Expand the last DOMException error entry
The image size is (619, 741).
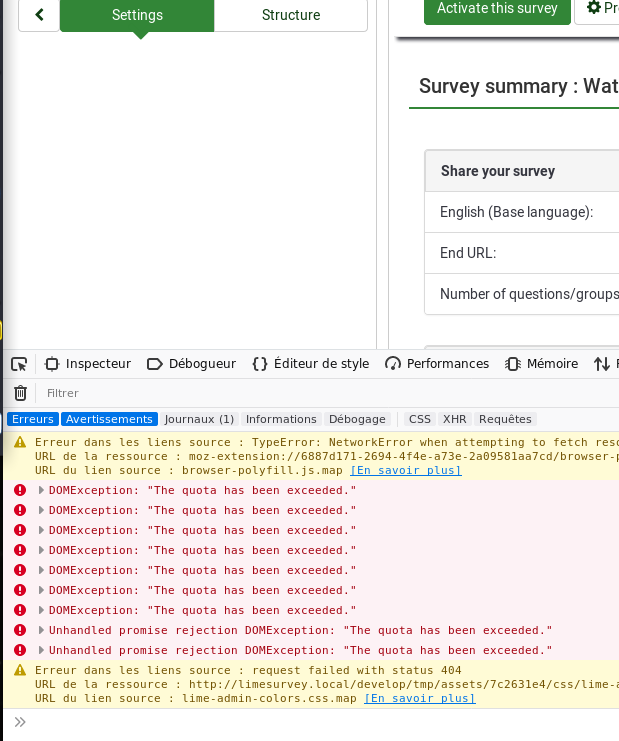coord(41,610)
